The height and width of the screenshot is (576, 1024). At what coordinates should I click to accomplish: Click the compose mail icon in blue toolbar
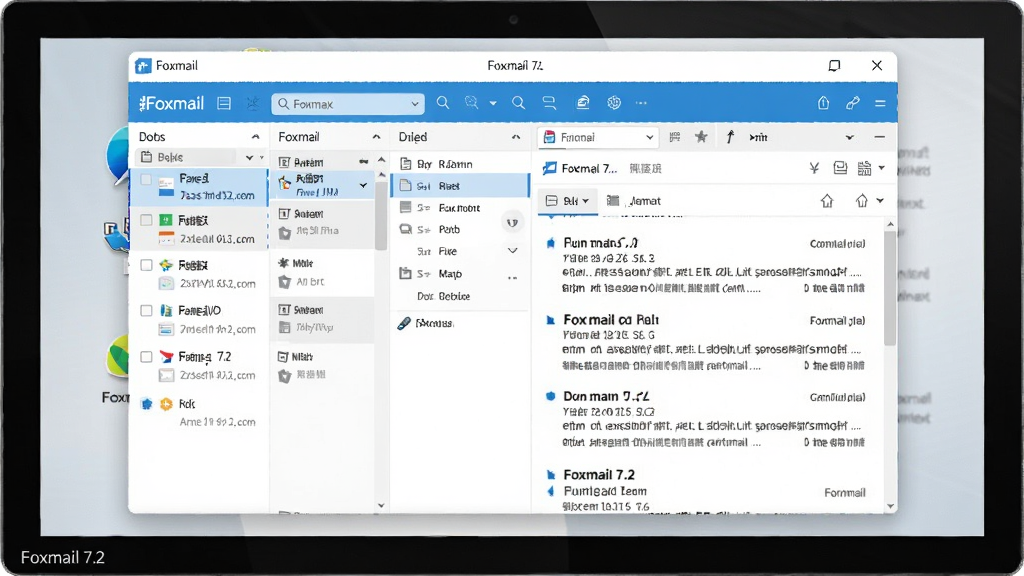click(583, 103)
